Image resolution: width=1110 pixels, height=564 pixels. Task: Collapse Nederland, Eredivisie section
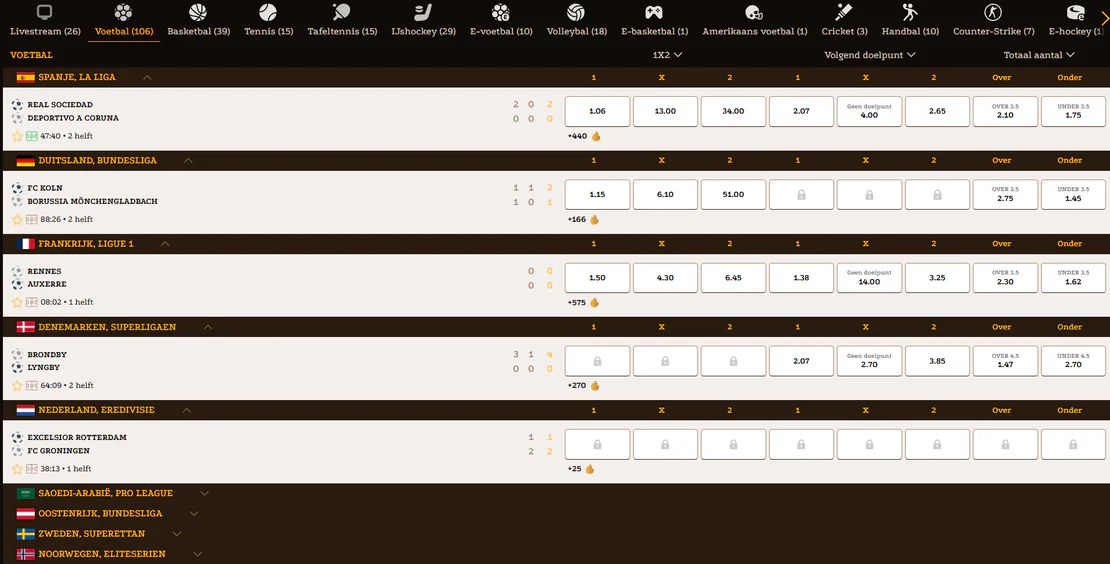187,410
